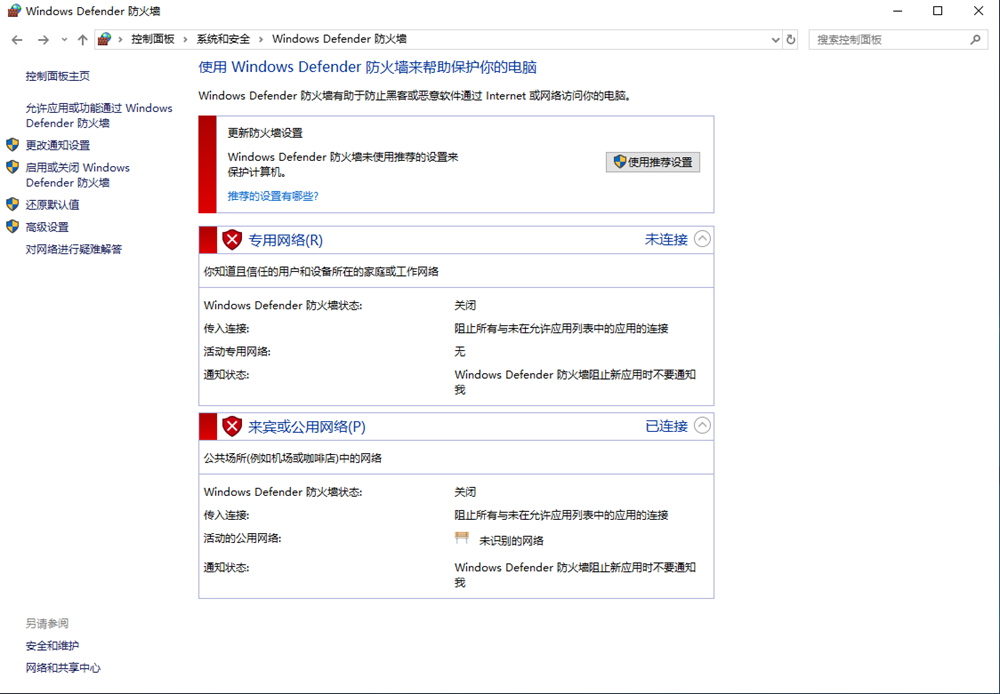1000x694 pixels.
Task: Click the control panel address bar icon
Action: (x=104, y=39)
